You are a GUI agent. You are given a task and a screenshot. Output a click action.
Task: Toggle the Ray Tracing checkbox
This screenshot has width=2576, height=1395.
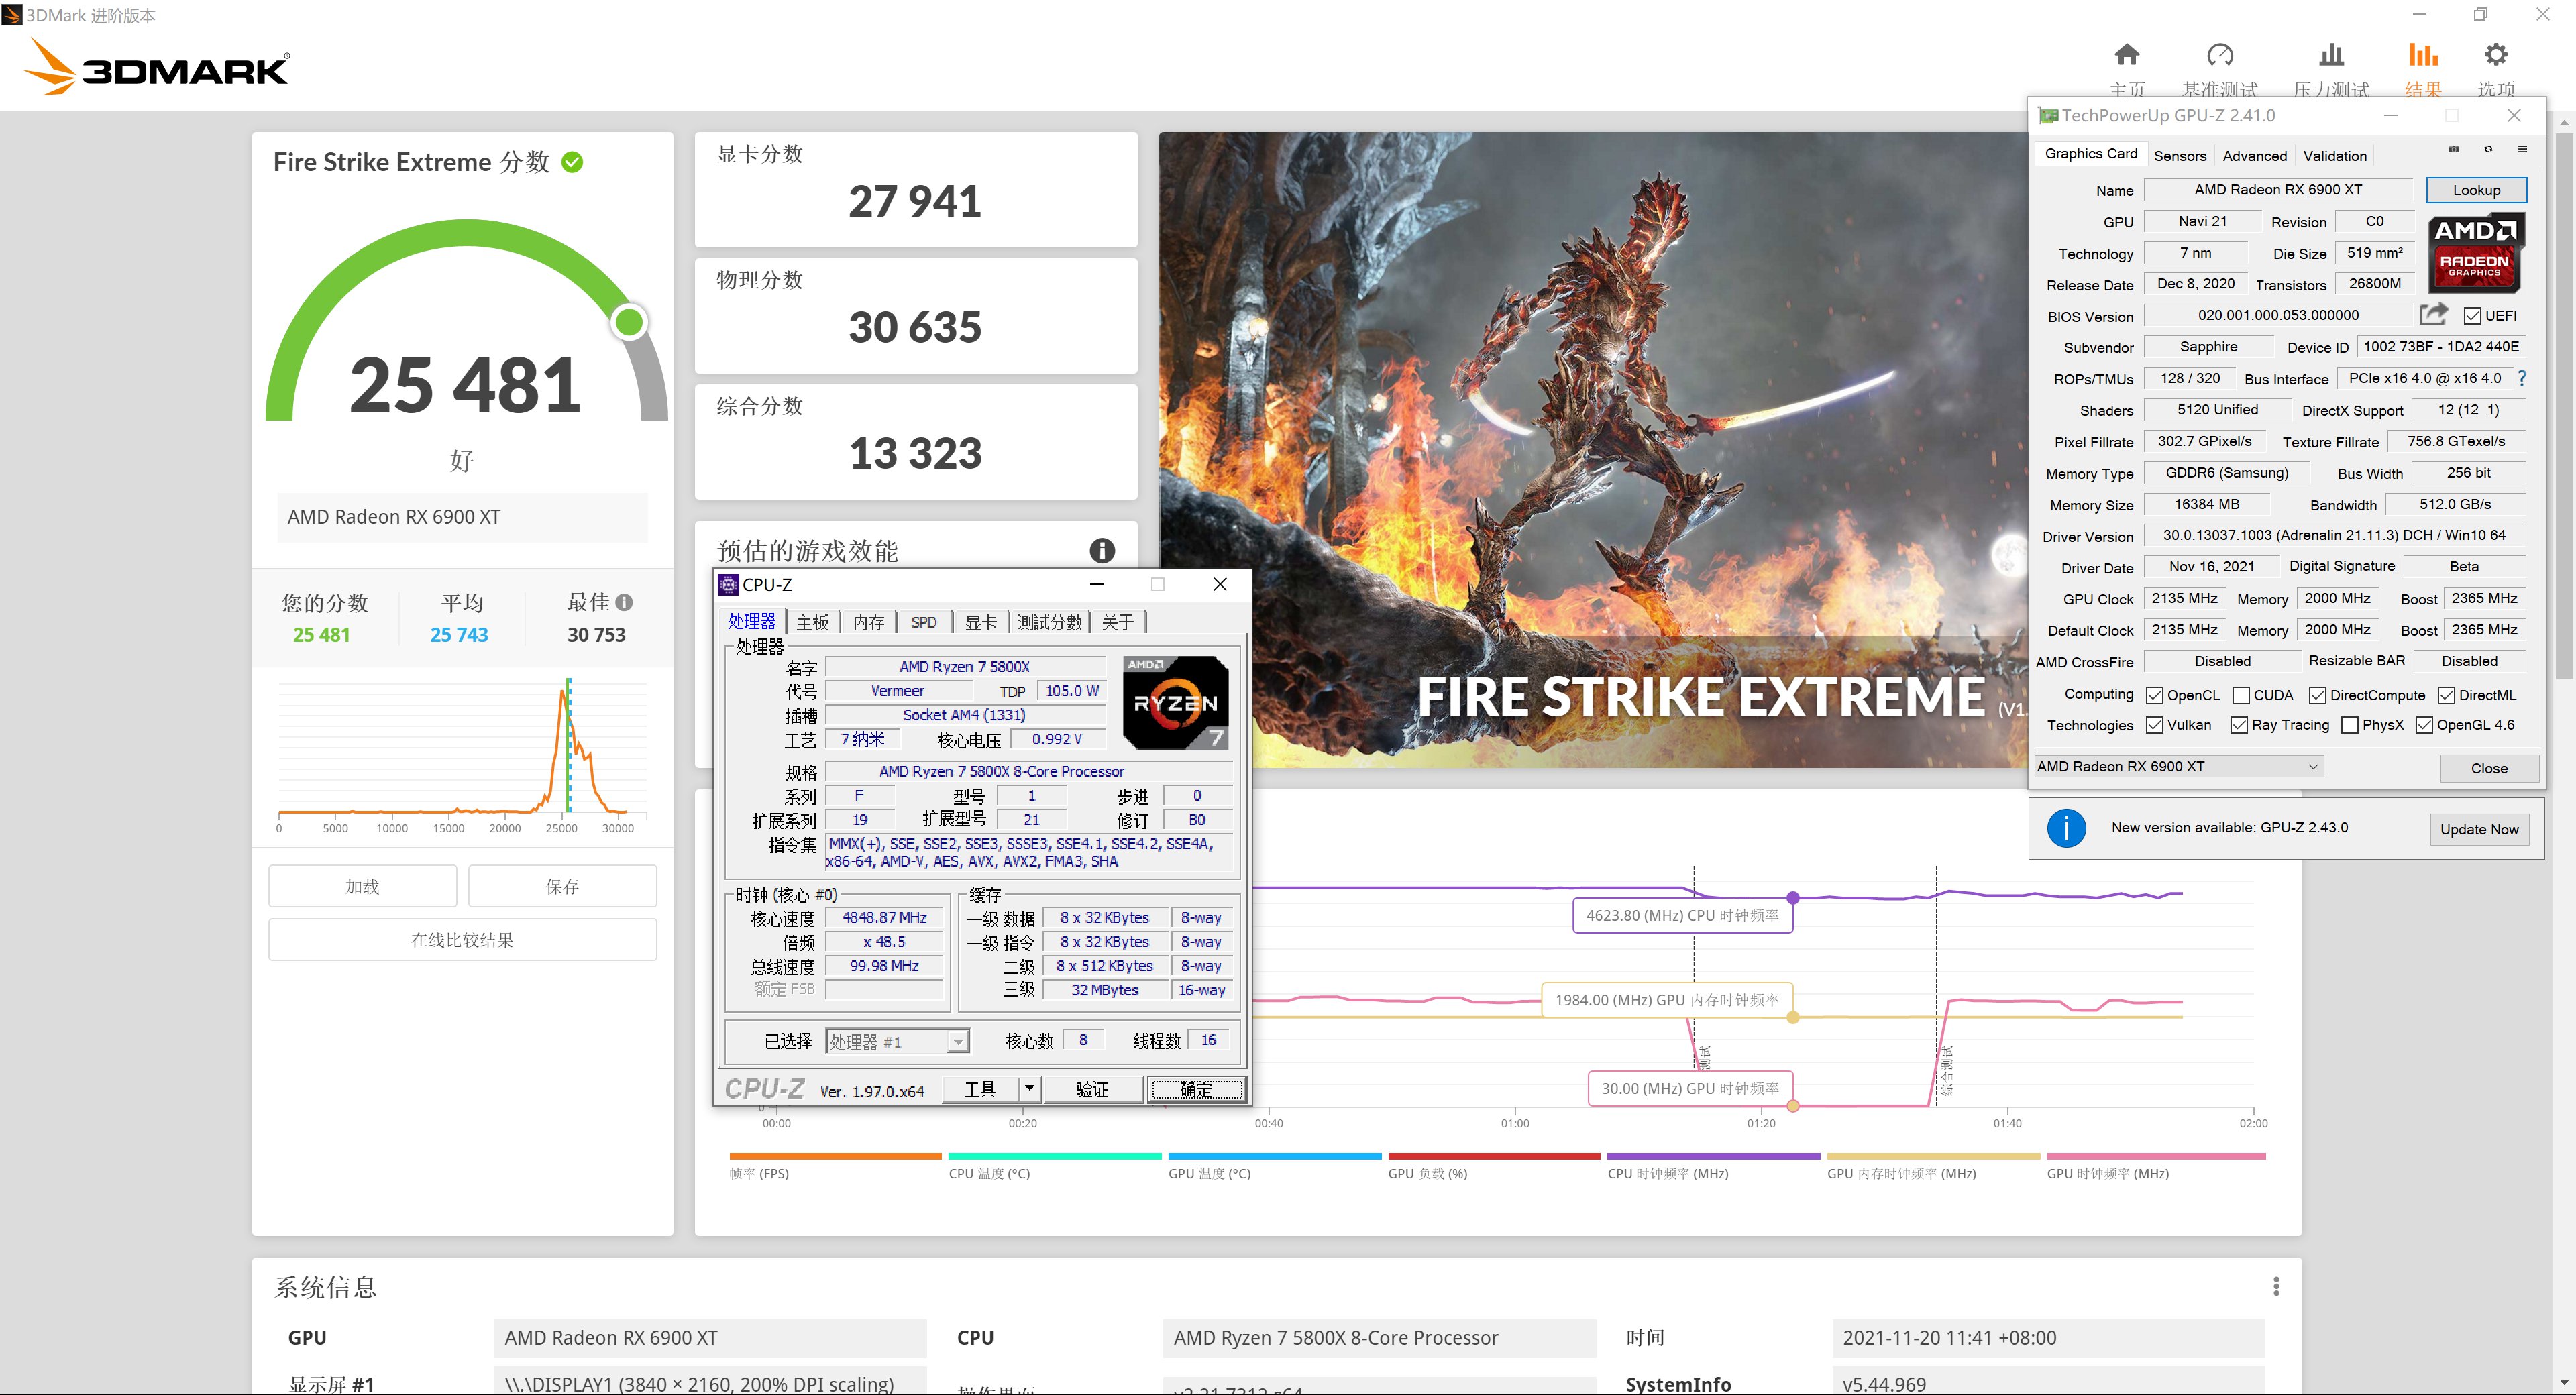click(2239, 725)
